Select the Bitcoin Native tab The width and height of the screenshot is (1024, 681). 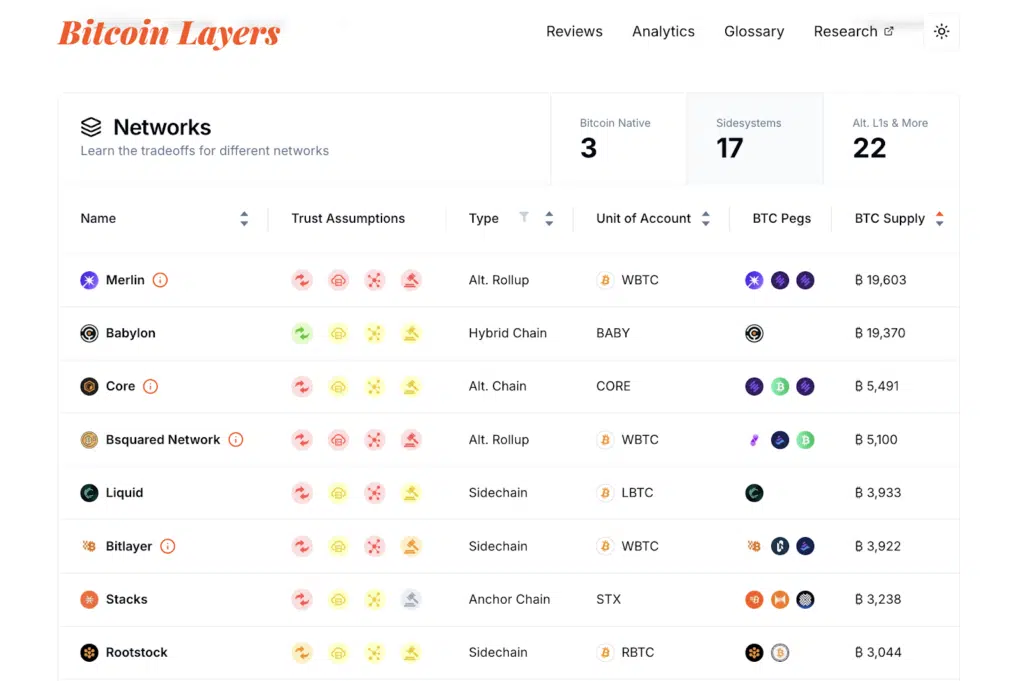click(x=618, y=138)
